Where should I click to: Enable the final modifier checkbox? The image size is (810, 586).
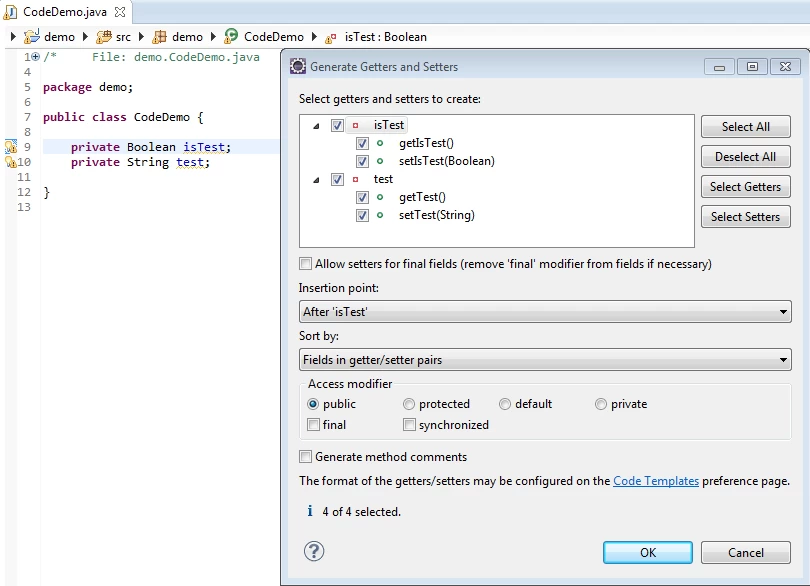coord(313,425)
